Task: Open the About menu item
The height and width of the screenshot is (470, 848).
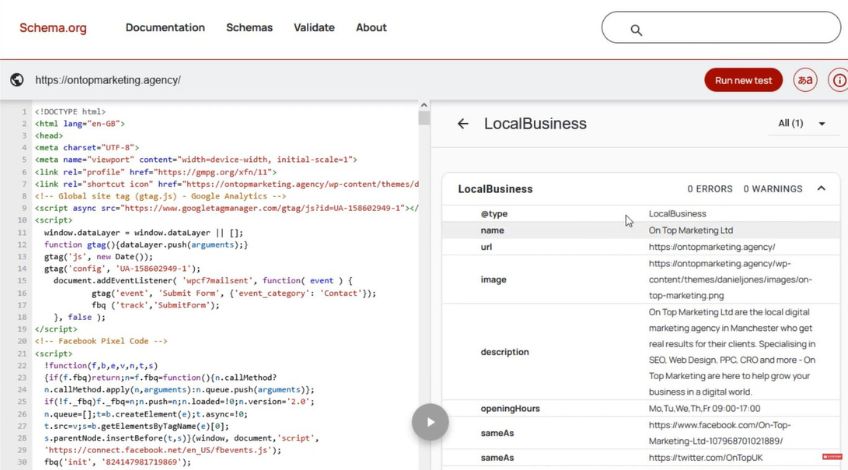Action: 371,28
